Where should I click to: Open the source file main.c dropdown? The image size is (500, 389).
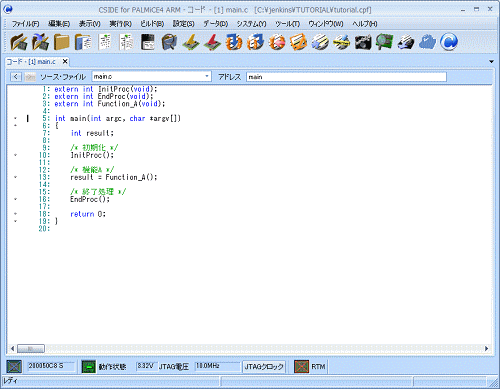click(x=207, y=76)
